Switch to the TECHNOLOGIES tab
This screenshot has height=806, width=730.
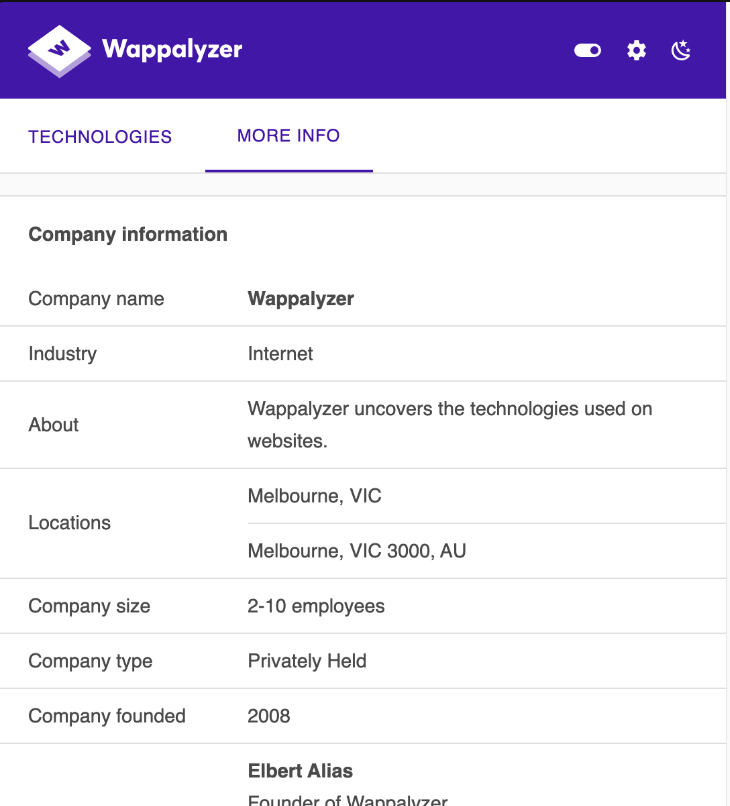pos(100,137)
